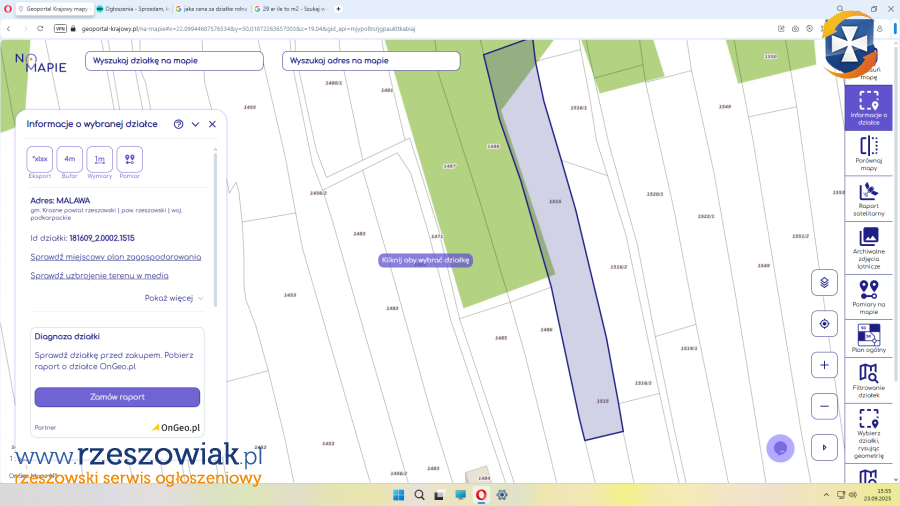This screenshot has height=506, width=900.
Task: Open Archiwalne zdjęcia lotnicze tool
Action: (869, 244)
